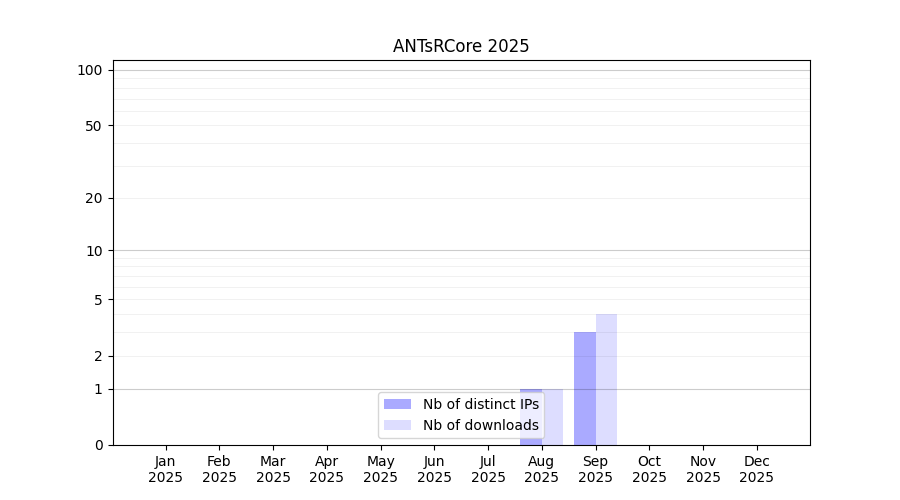Click the Aug 2025 downloads bar
Image resolution: width=900 pixels, height=500 pixels.
(x=553, y=417)
